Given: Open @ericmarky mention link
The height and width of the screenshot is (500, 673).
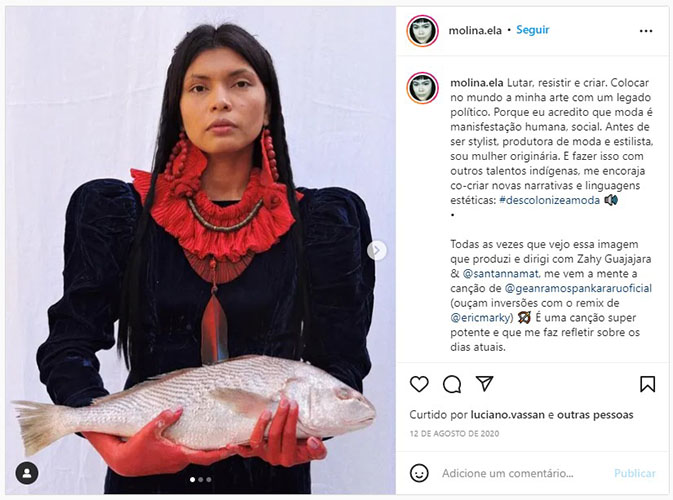Looking at the screenshot, I should [482, 318].
